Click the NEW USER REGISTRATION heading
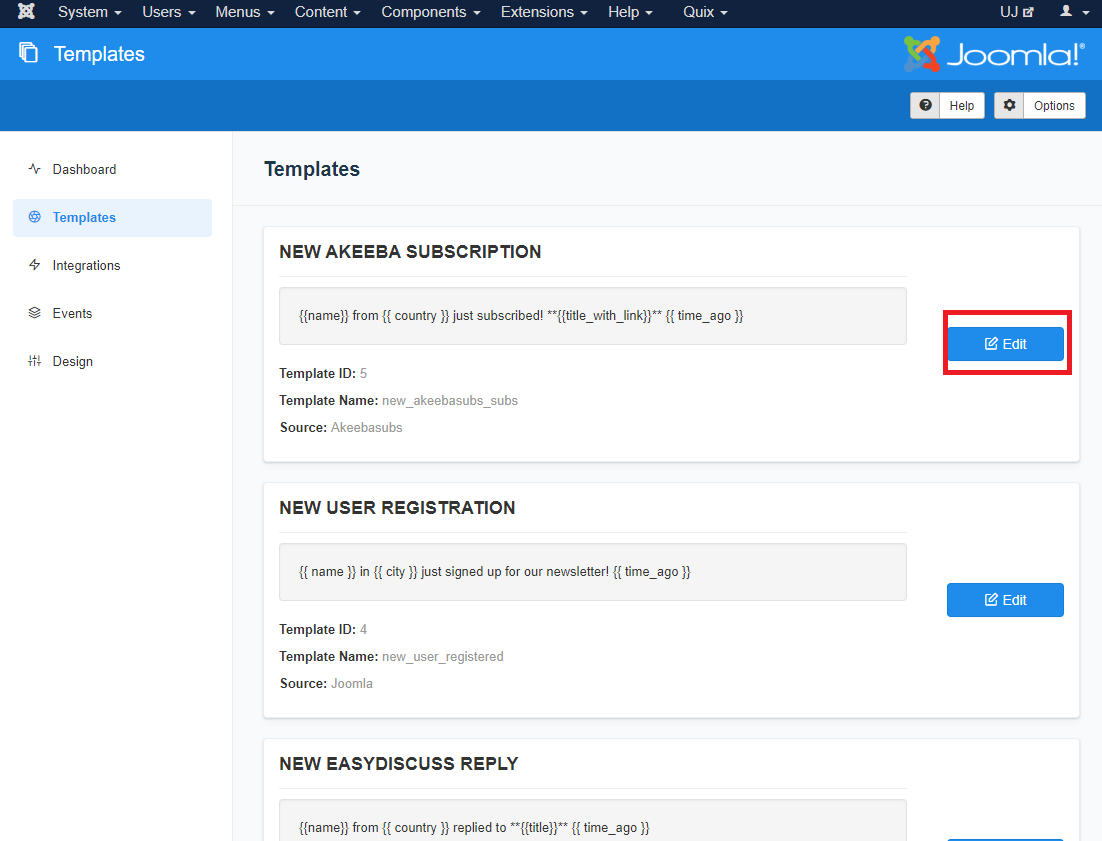Image resolution: width=1102 pixels, height=841 pixels. [397, 507]
